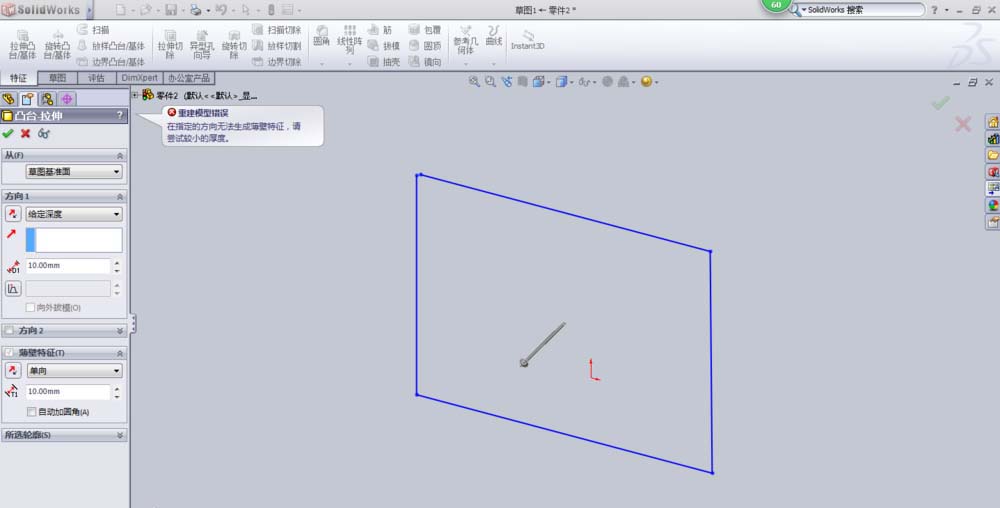Open the FeatureManager design tree tab icon
This screenshot has height=508, width=1000.
pyautogui.click(x=8, y=99)
